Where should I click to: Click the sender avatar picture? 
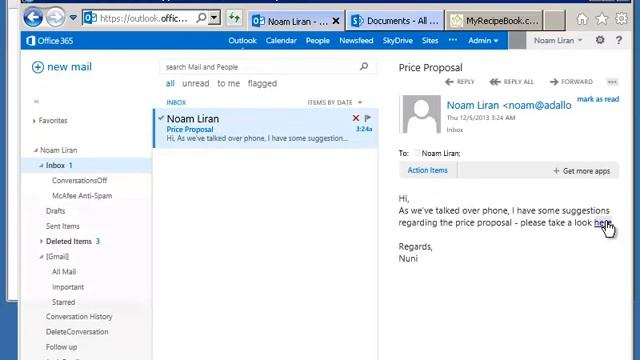[x=422, y=114]
